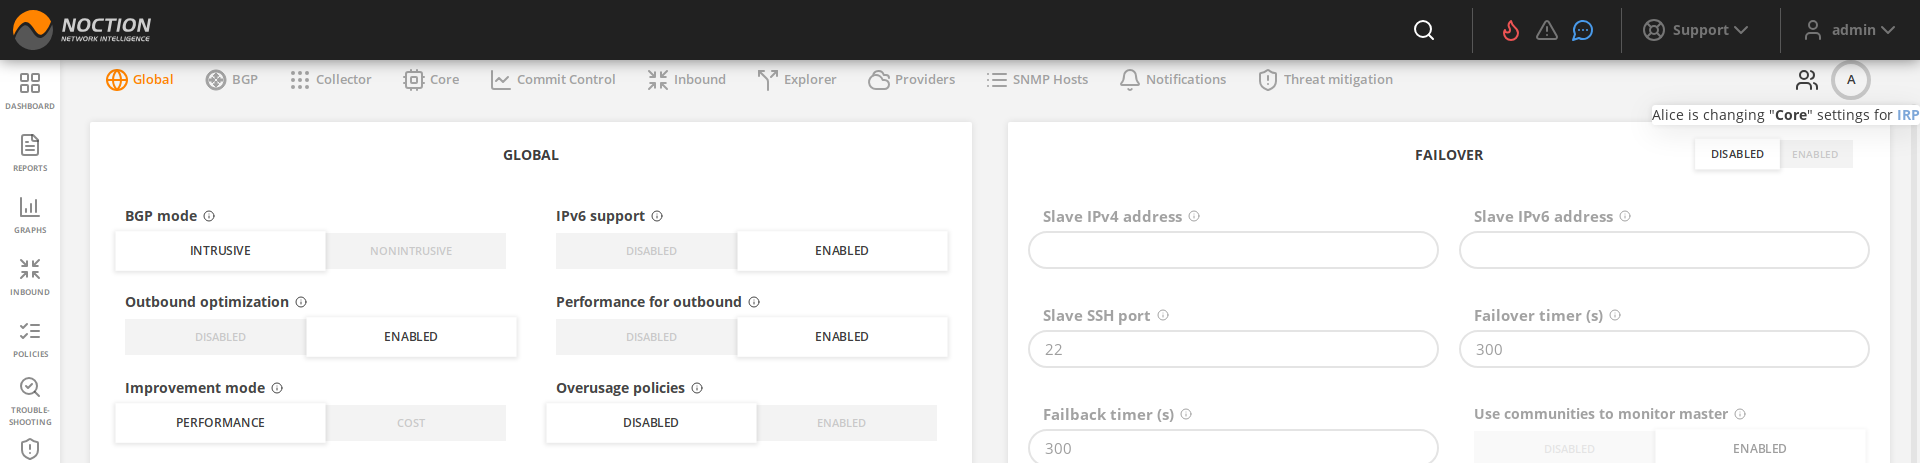Screen dimensions: 1920x463
Task: Open the Threat mitigation tab
Action: click(x=1326, y=79)
